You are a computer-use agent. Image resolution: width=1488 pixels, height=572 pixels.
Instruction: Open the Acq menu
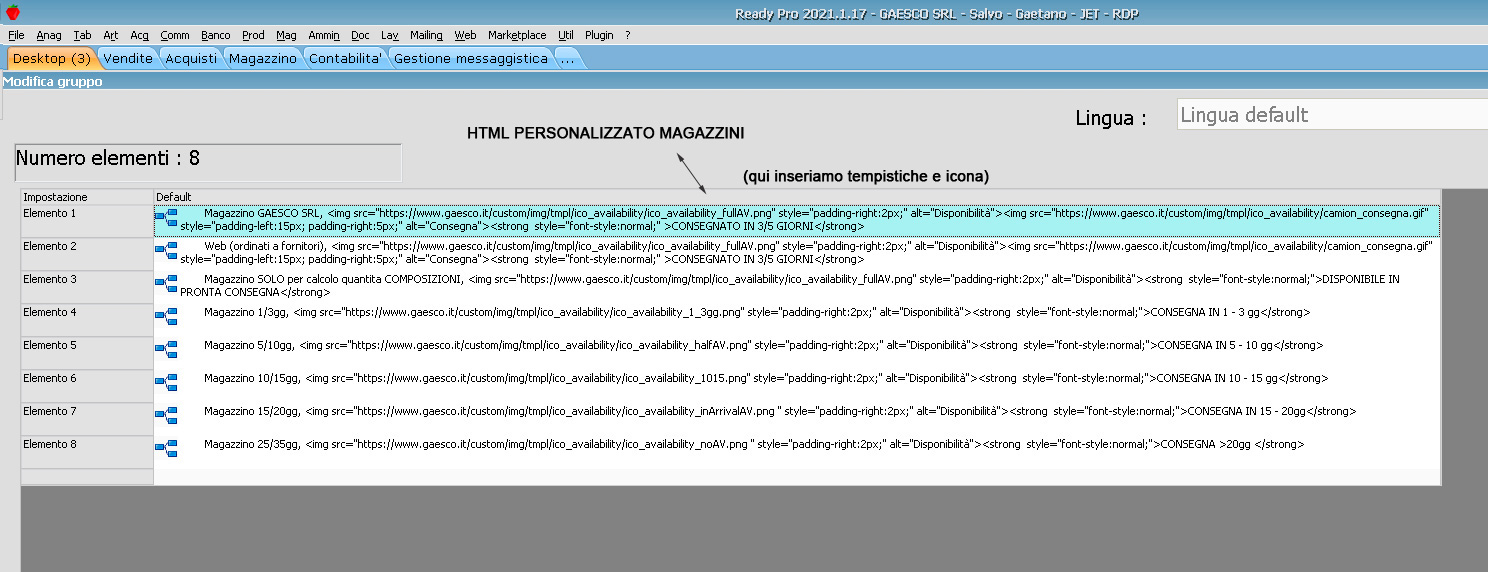[x=139, y=35]
